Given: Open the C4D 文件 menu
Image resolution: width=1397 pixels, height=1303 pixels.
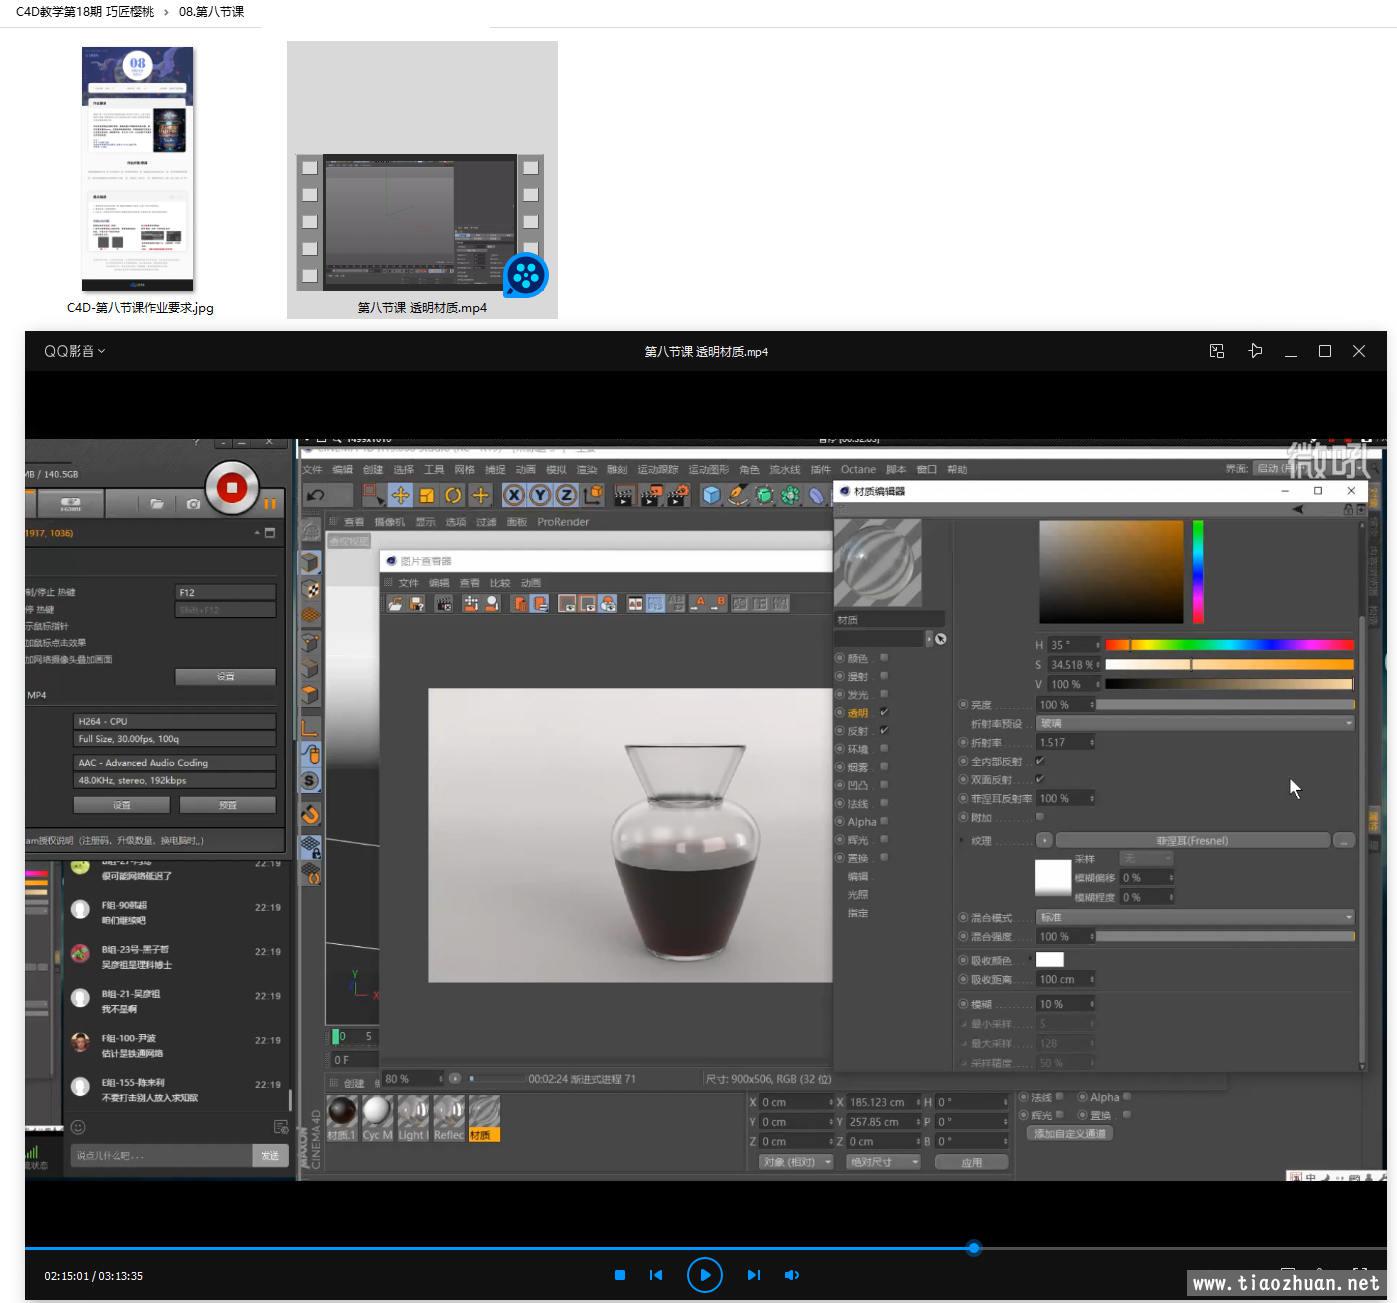Looking at the screenshot, I should (x=312, y=469).
